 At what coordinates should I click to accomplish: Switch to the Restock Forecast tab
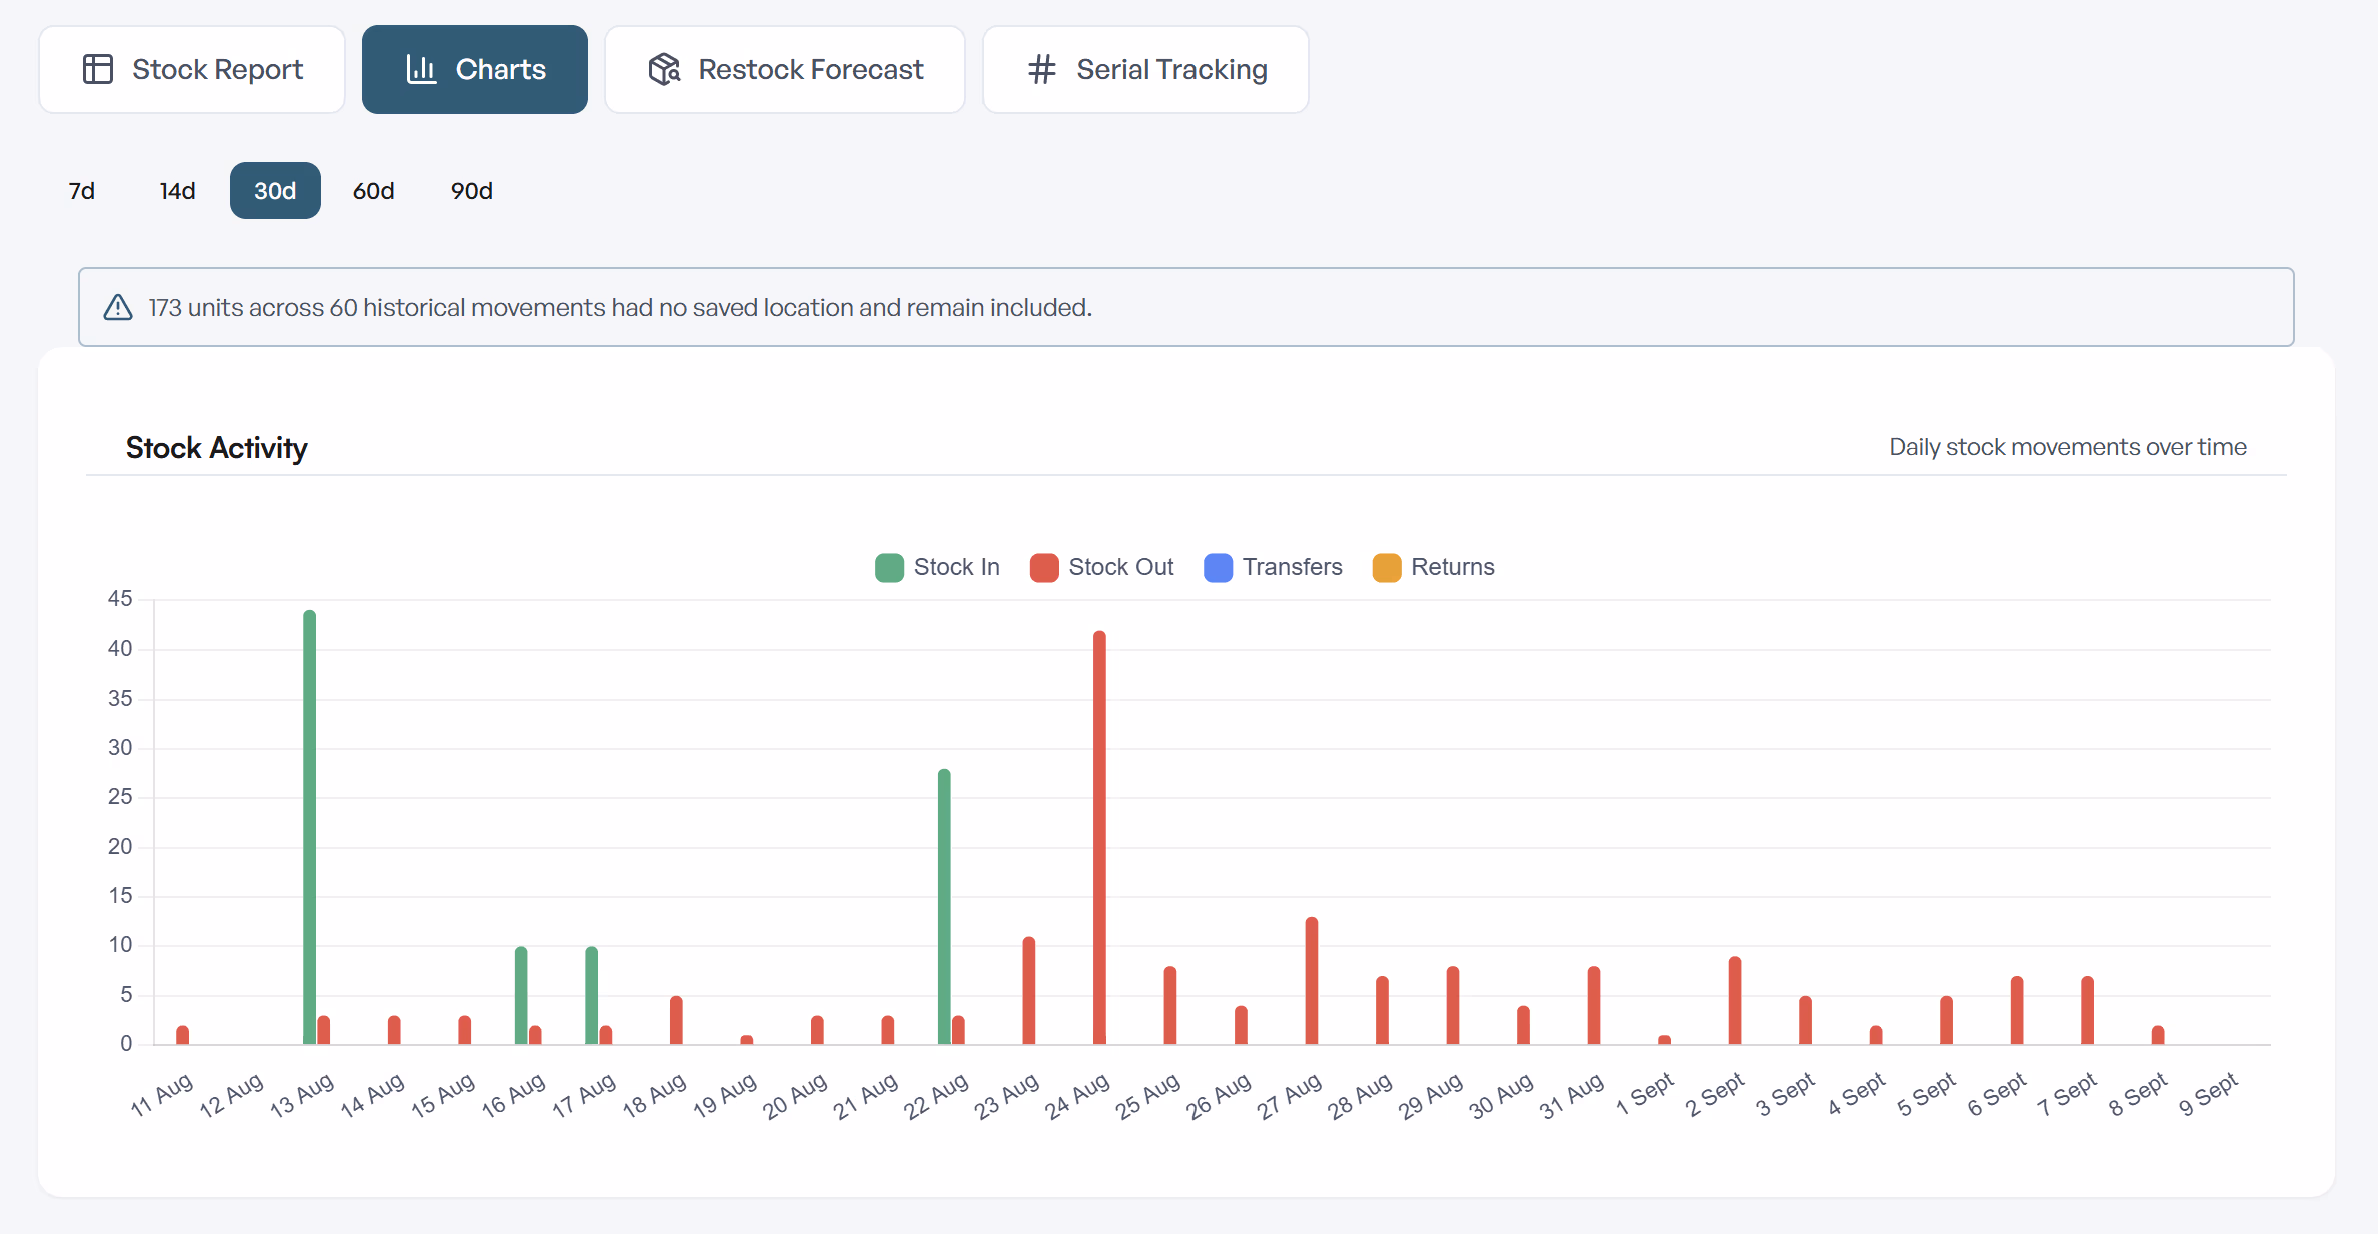(x=785, y=69)
